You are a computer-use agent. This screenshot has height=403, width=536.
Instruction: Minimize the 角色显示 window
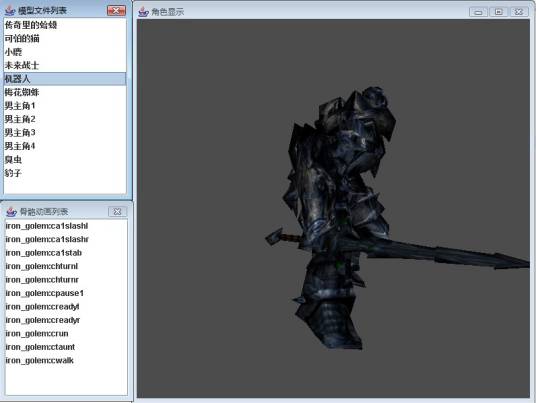pos(478,12)
